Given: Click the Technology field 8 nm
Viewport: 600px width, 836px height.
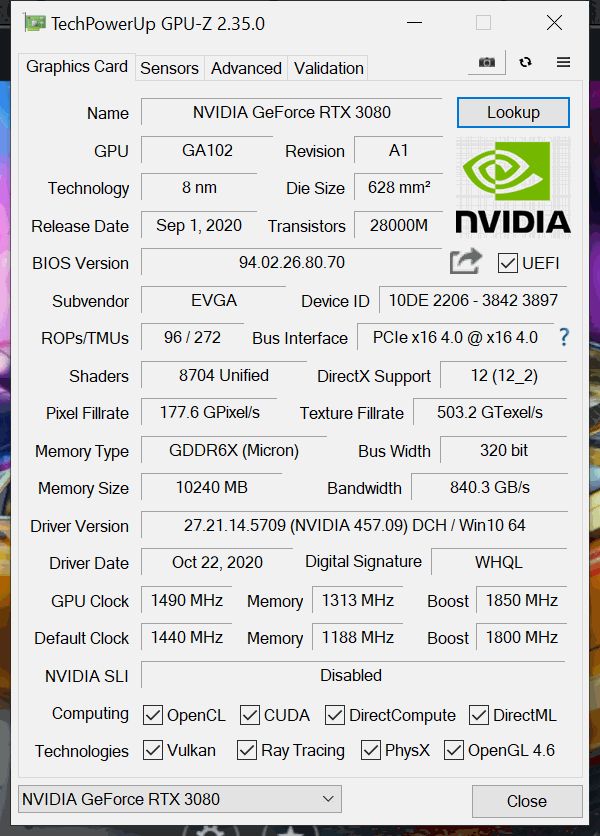Looking at the screenshot, I should [199, 188].
